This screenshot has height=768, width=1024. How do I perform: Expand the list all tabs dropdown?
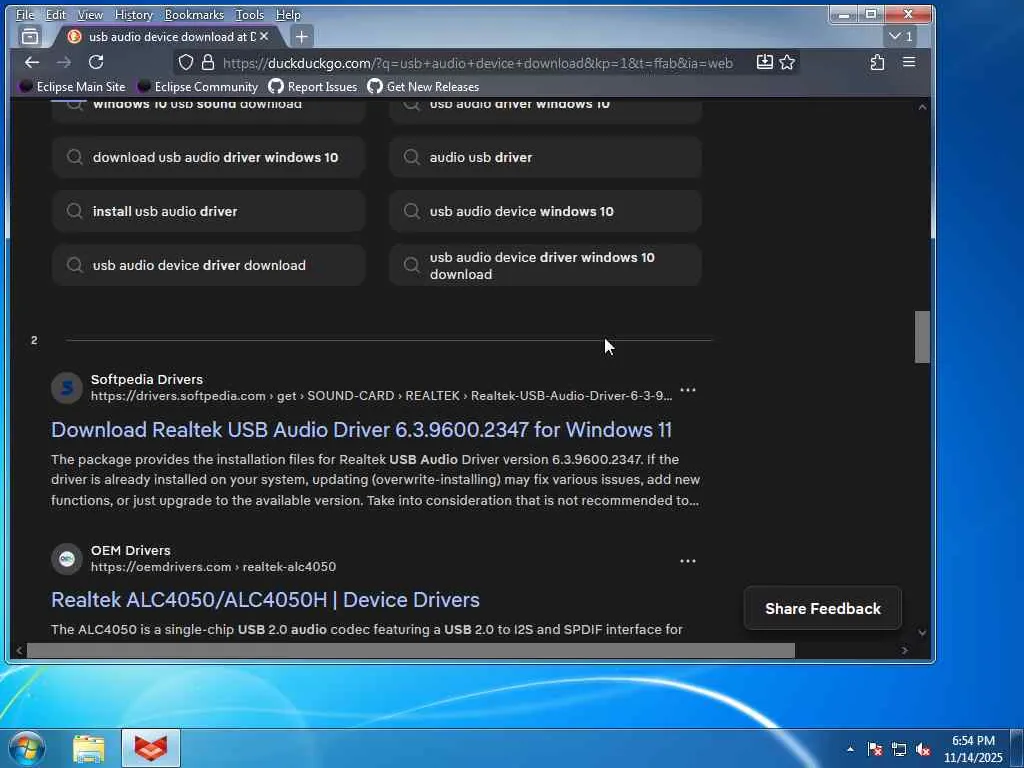[900, 37]
